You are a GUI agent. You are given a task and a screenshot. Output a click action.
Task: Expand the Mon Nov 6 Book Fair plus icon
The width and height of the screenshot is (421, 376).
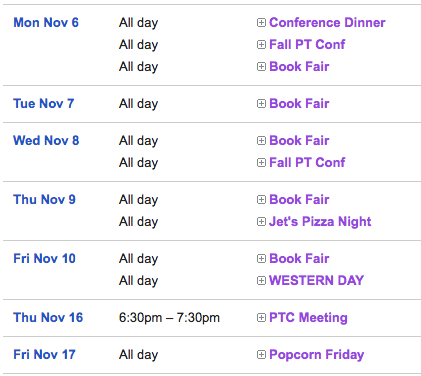pos(261,67)
